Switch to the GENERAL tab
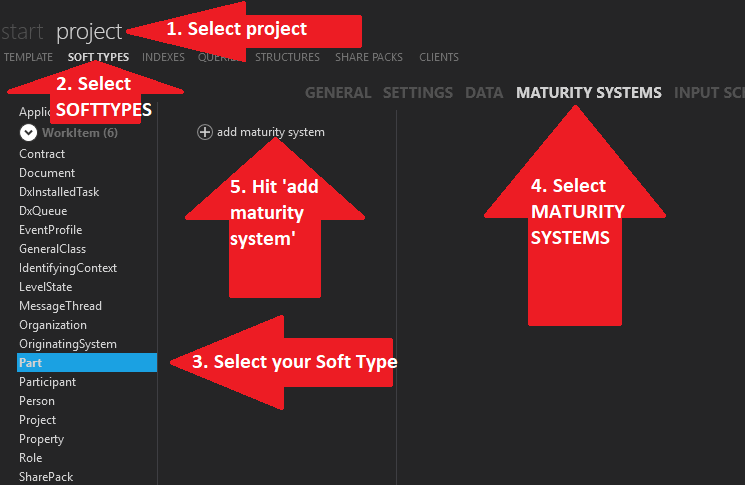745x485 pixels. coord(338,93)
